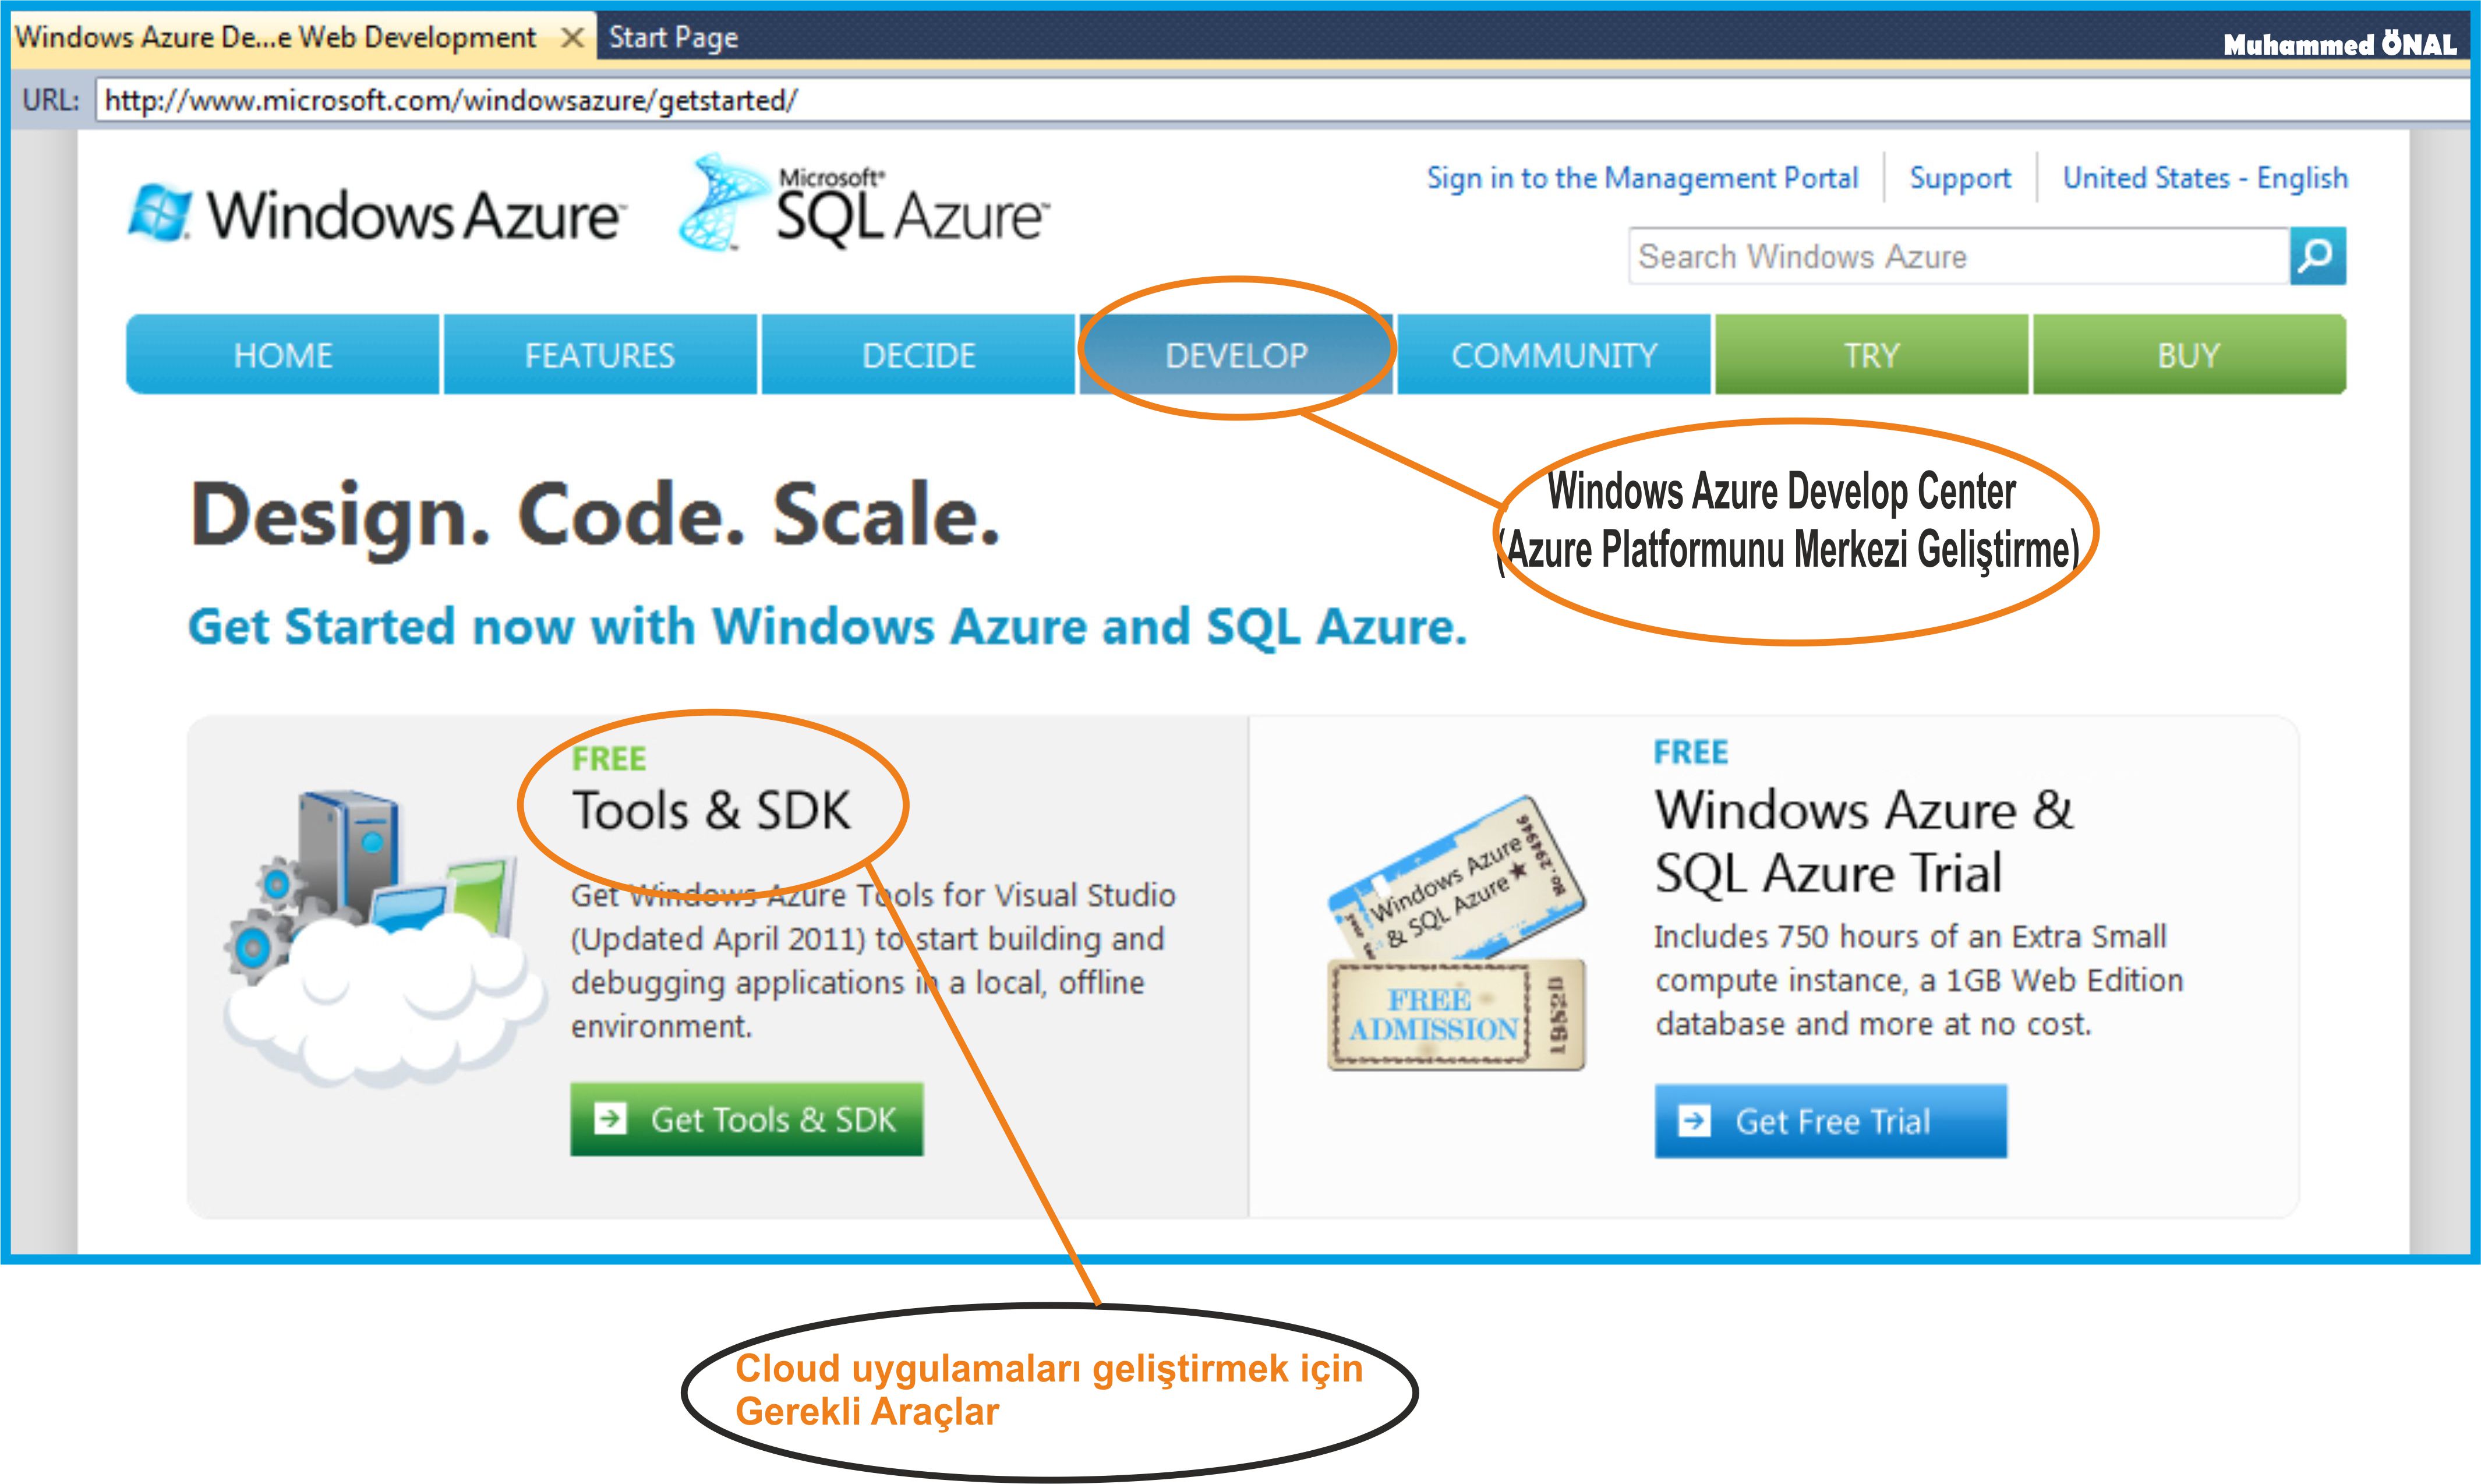The height and width of the screenshot is (1484, 2481).
Task: Close the Windows Azure web development tab
Action: [572, 38]
